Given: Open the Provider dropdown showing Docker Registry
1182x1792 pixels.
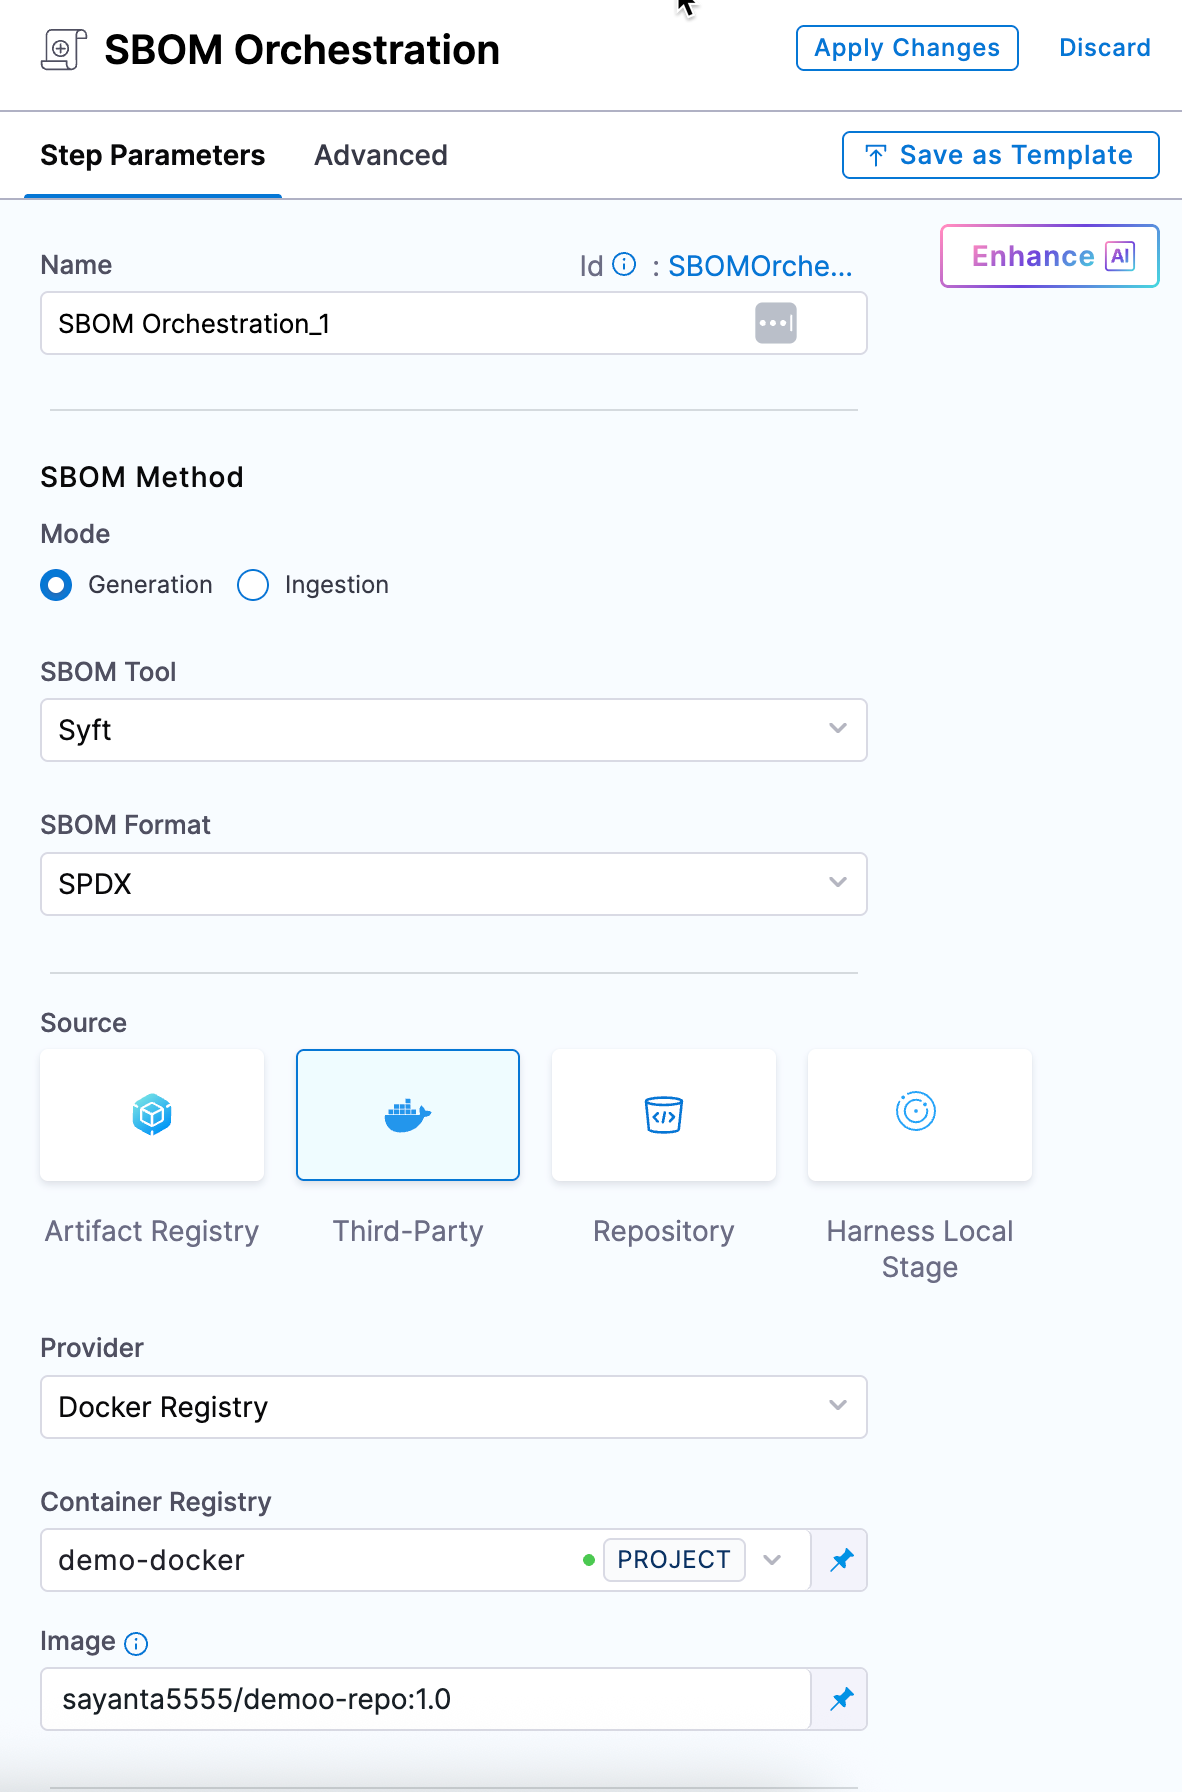Looking at the screenshot, I should [x=453, y=1407].
